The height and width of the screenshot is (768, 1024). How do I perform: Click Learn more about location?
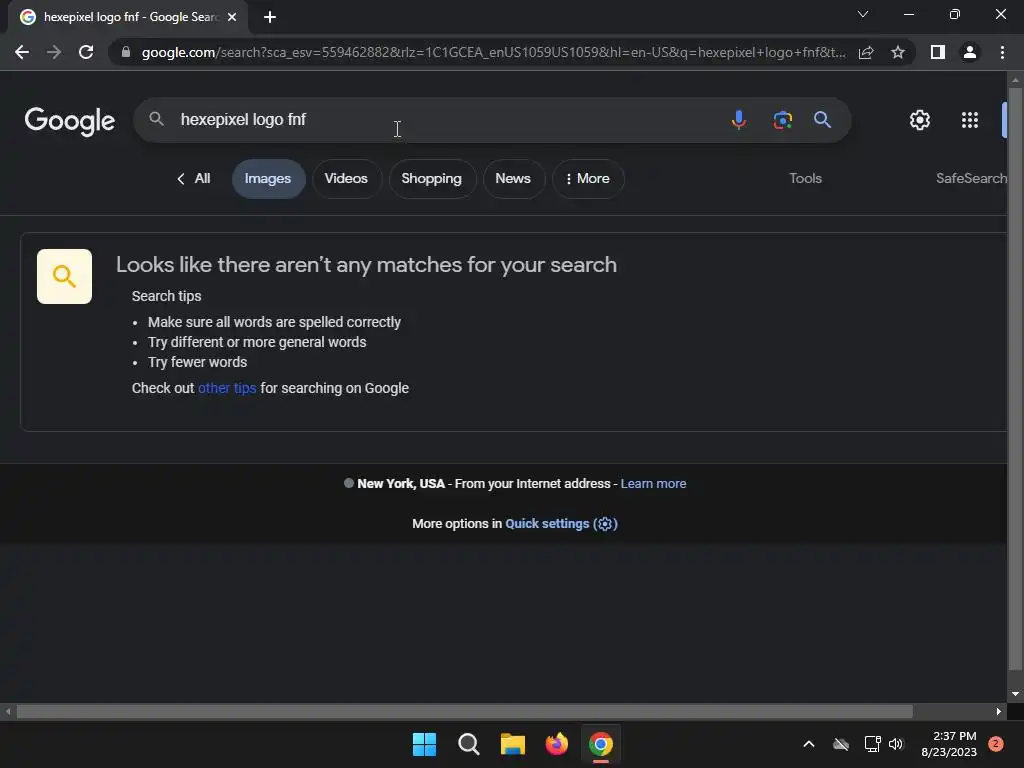click(653, 484)
